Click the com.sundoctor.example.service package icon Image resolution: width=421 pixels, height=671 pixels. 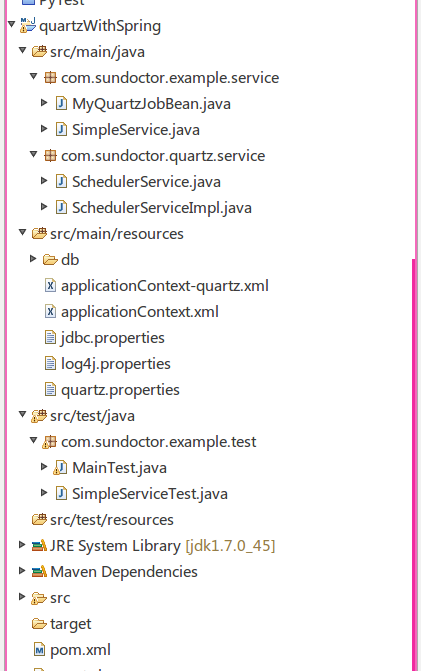pos(50,77)
